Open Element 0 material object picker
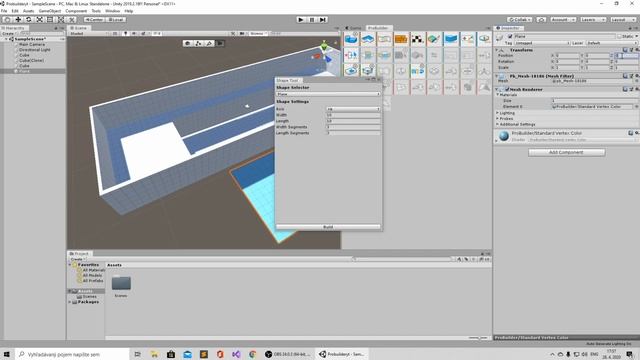 click(x=636, y=107)
